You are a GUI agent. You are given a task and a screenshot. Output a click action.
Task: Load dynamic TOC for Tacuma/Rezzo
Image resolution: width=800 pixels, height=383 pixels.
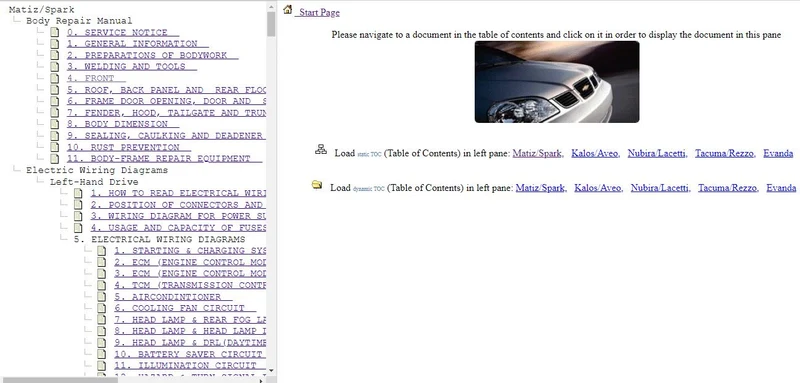[728, 188]
